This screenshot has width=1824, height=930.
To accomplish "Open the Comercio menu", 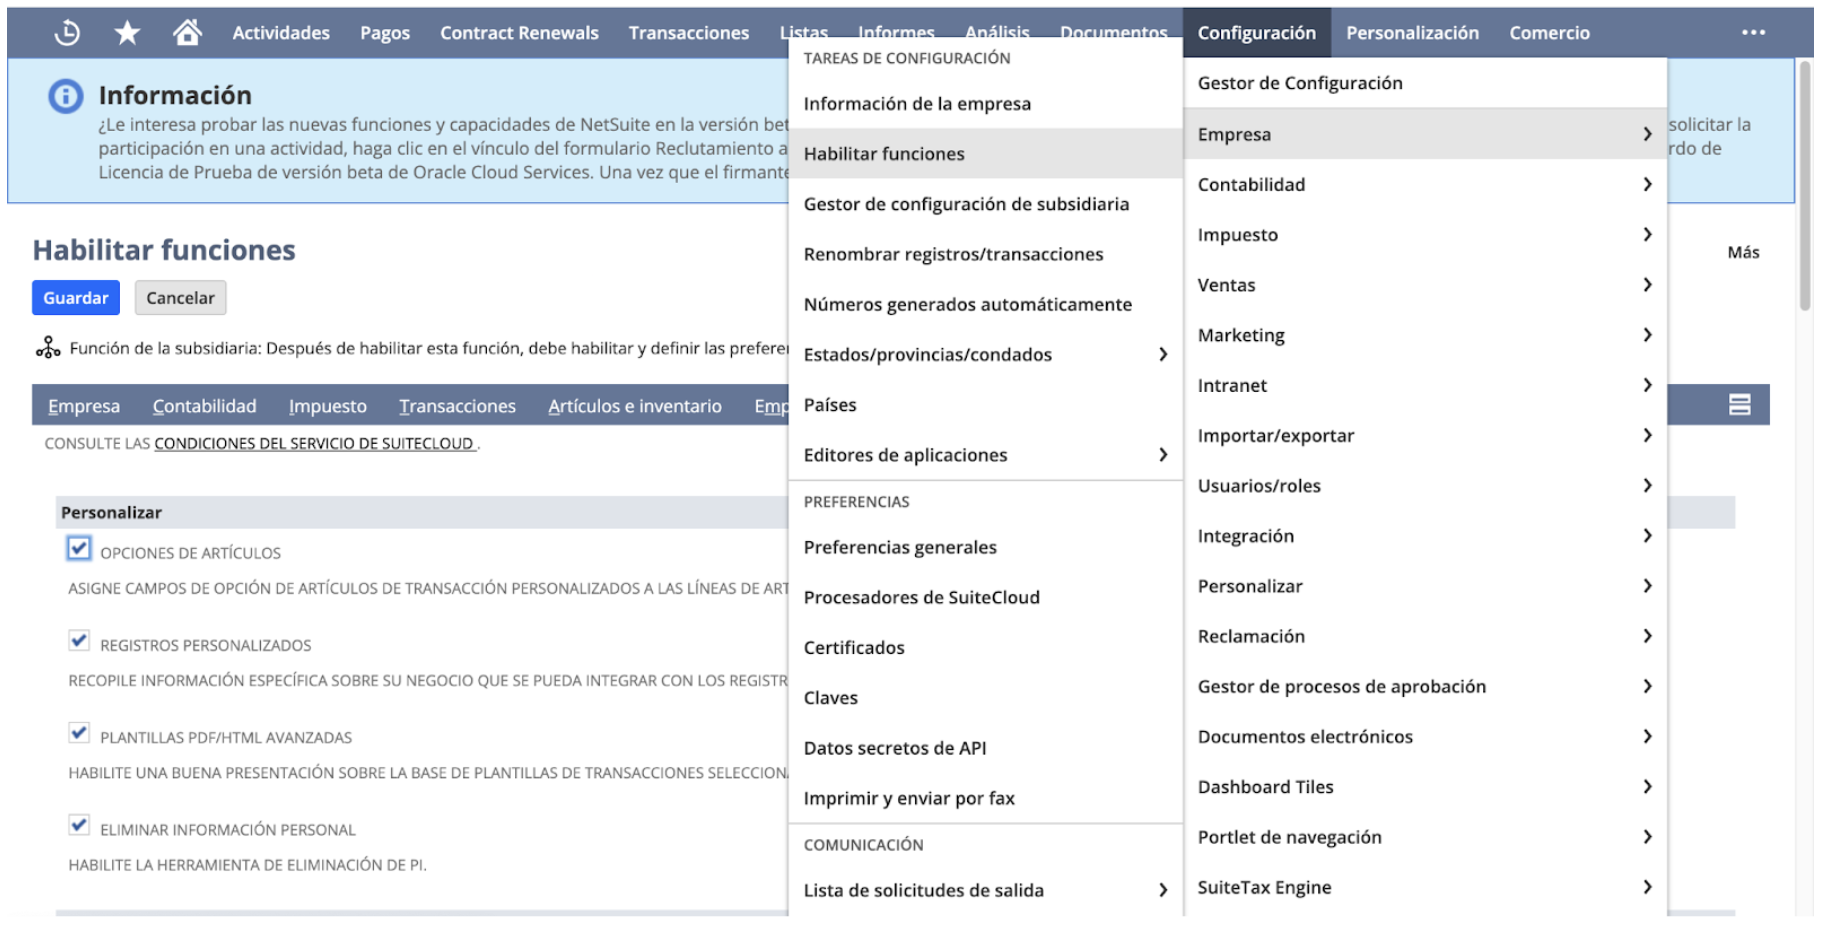I will tap(1549, 33).
